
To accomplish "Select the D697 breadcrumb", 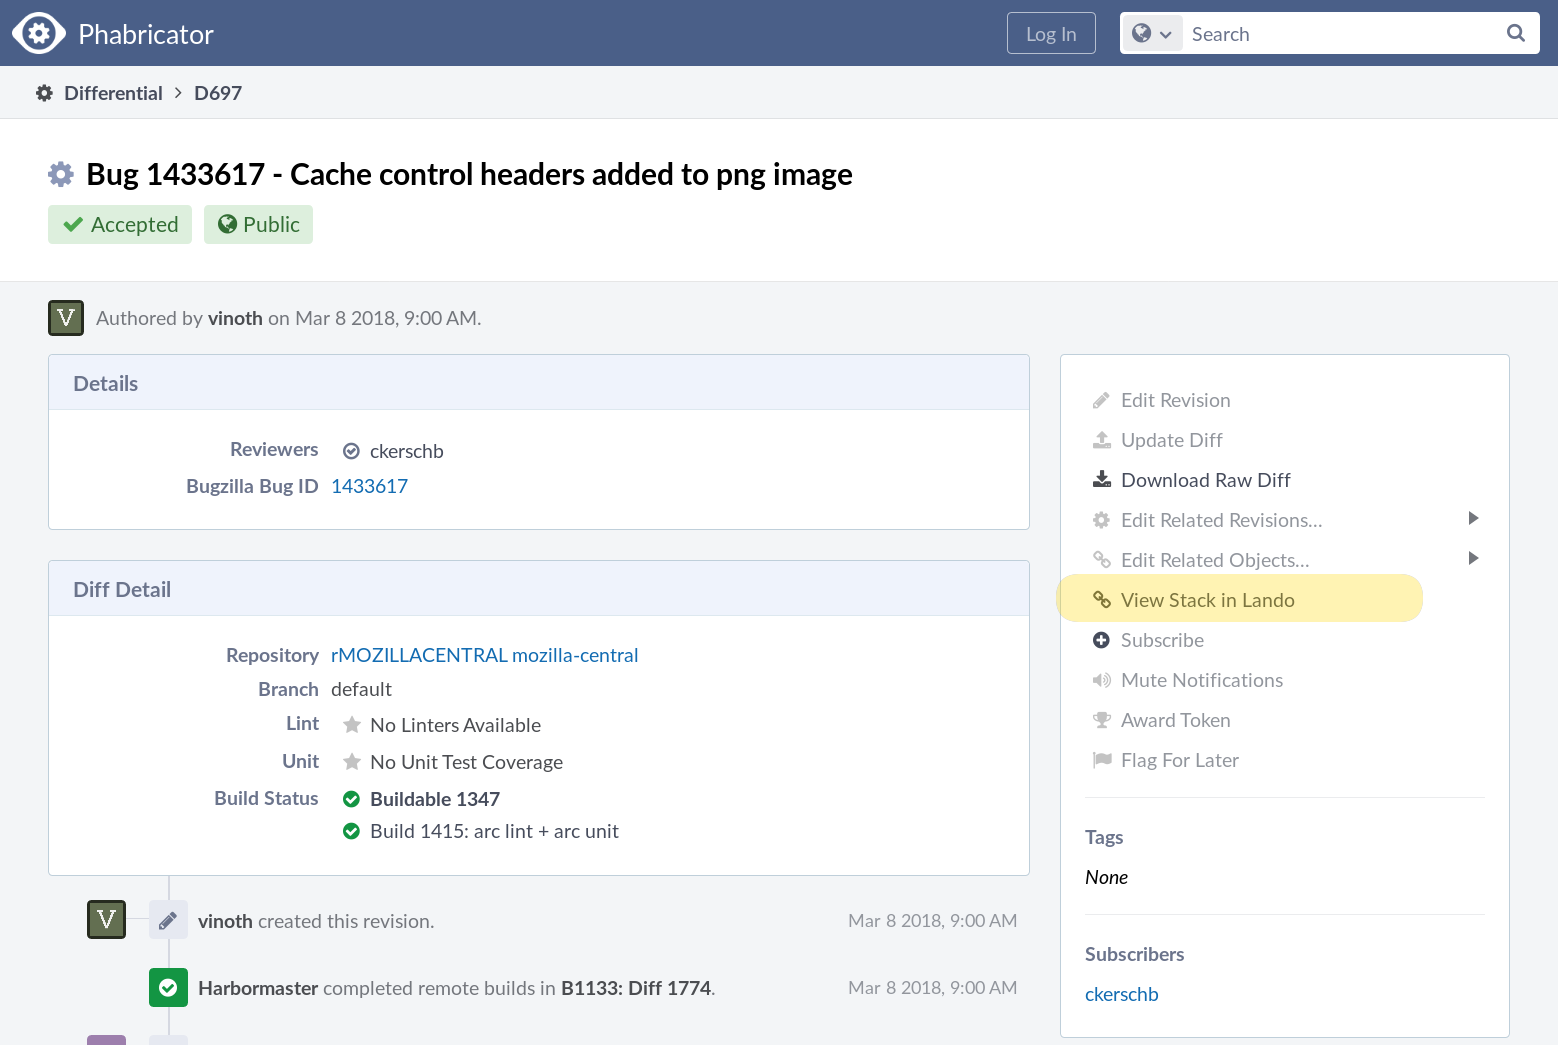I will click(x=218, y=93).
